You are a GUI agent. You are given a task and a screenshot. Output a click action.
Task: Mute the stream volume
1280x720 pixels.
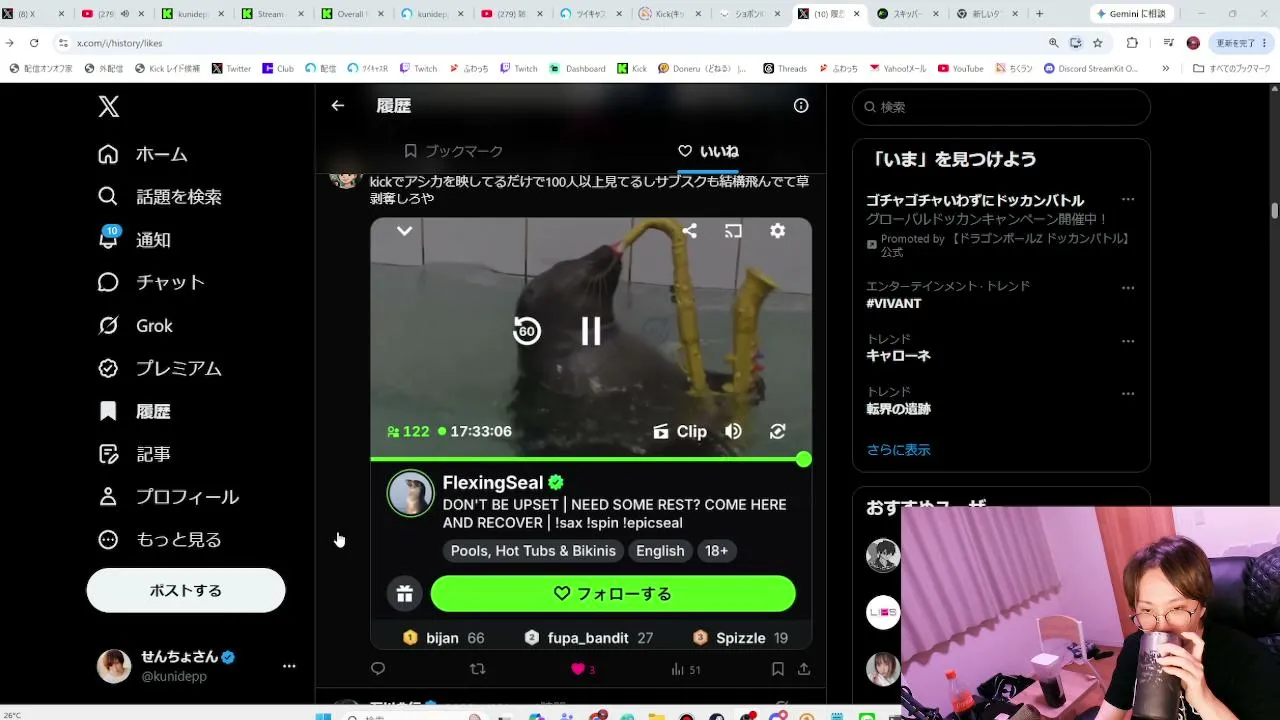(733, 432)
